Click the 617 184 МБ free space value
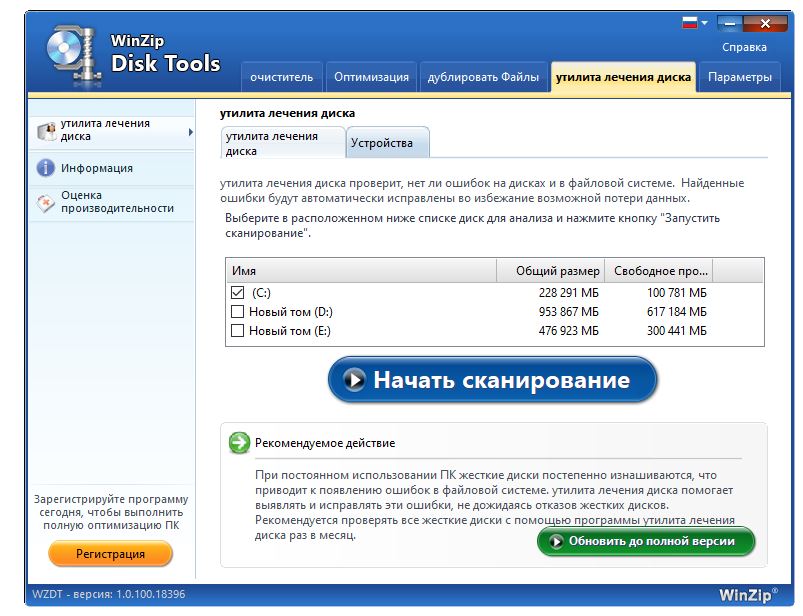Viewport: 803px width, 616px height. coord(677,312)
